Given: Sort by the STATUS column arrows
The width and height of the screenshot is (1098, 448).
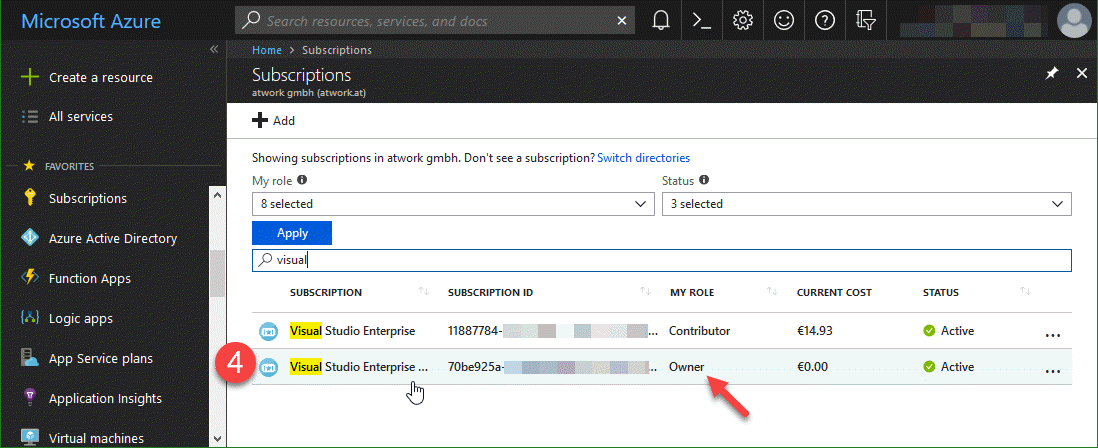Looking at the screenshot, I should click(1025, 291).
